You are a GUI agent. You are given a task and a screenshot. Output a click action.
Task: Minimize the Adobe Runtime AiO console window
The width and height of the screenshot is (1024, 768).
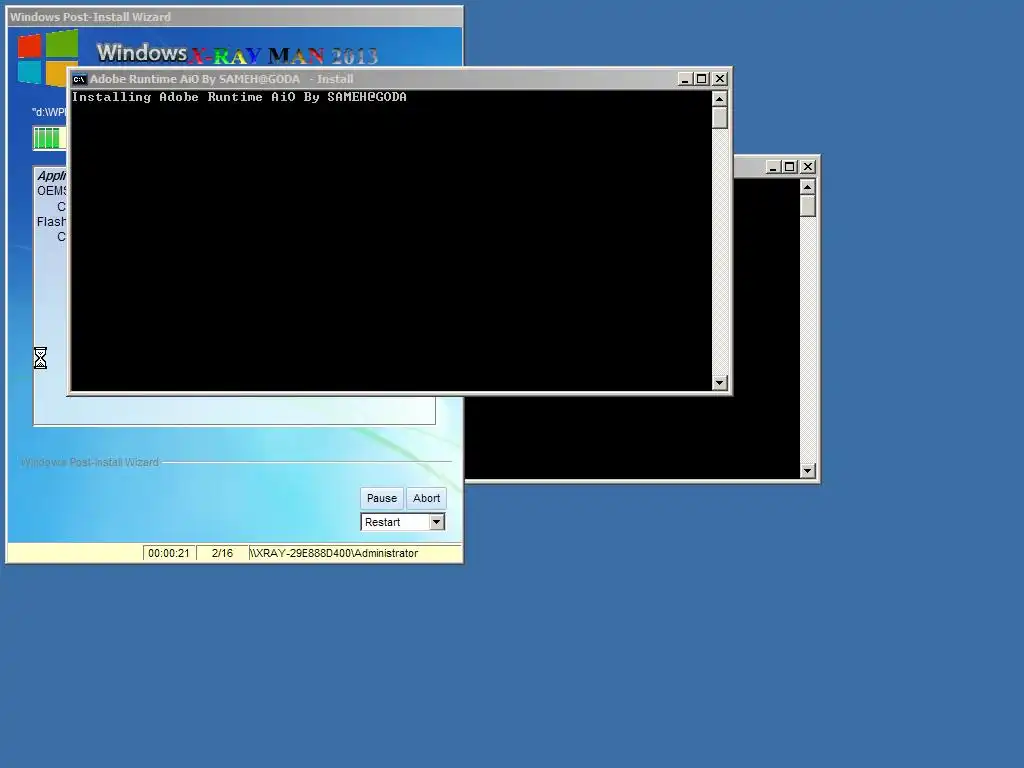(684, 79)
